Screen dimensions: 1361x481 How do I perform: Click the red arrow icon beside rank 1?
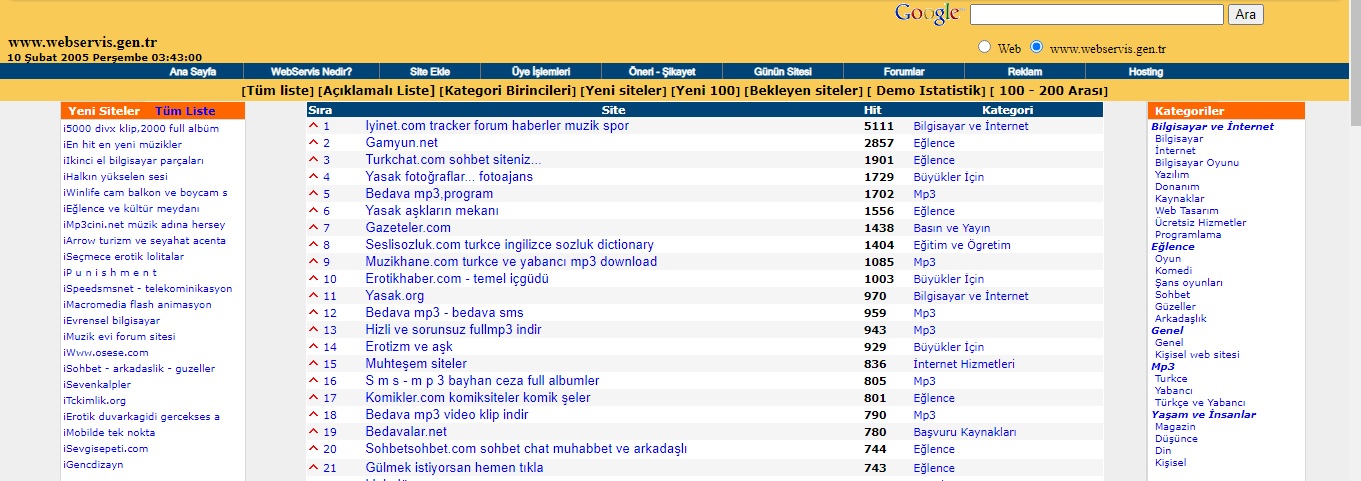(x=314, y=126)
